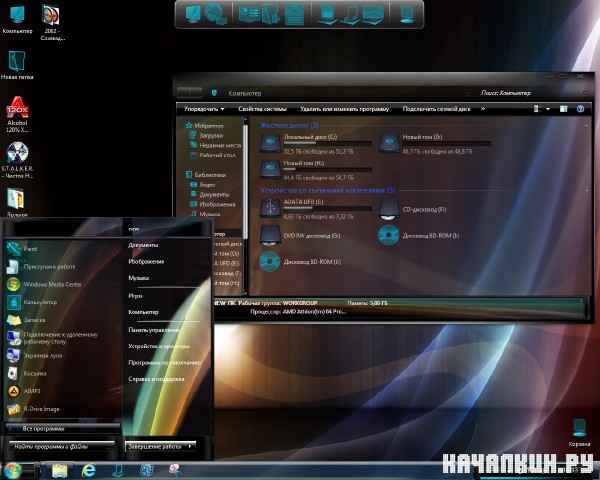Open the DVD RW дисковод drive
Image resolution: width=600 pixels, height=480 pixels.
[270, 235]
